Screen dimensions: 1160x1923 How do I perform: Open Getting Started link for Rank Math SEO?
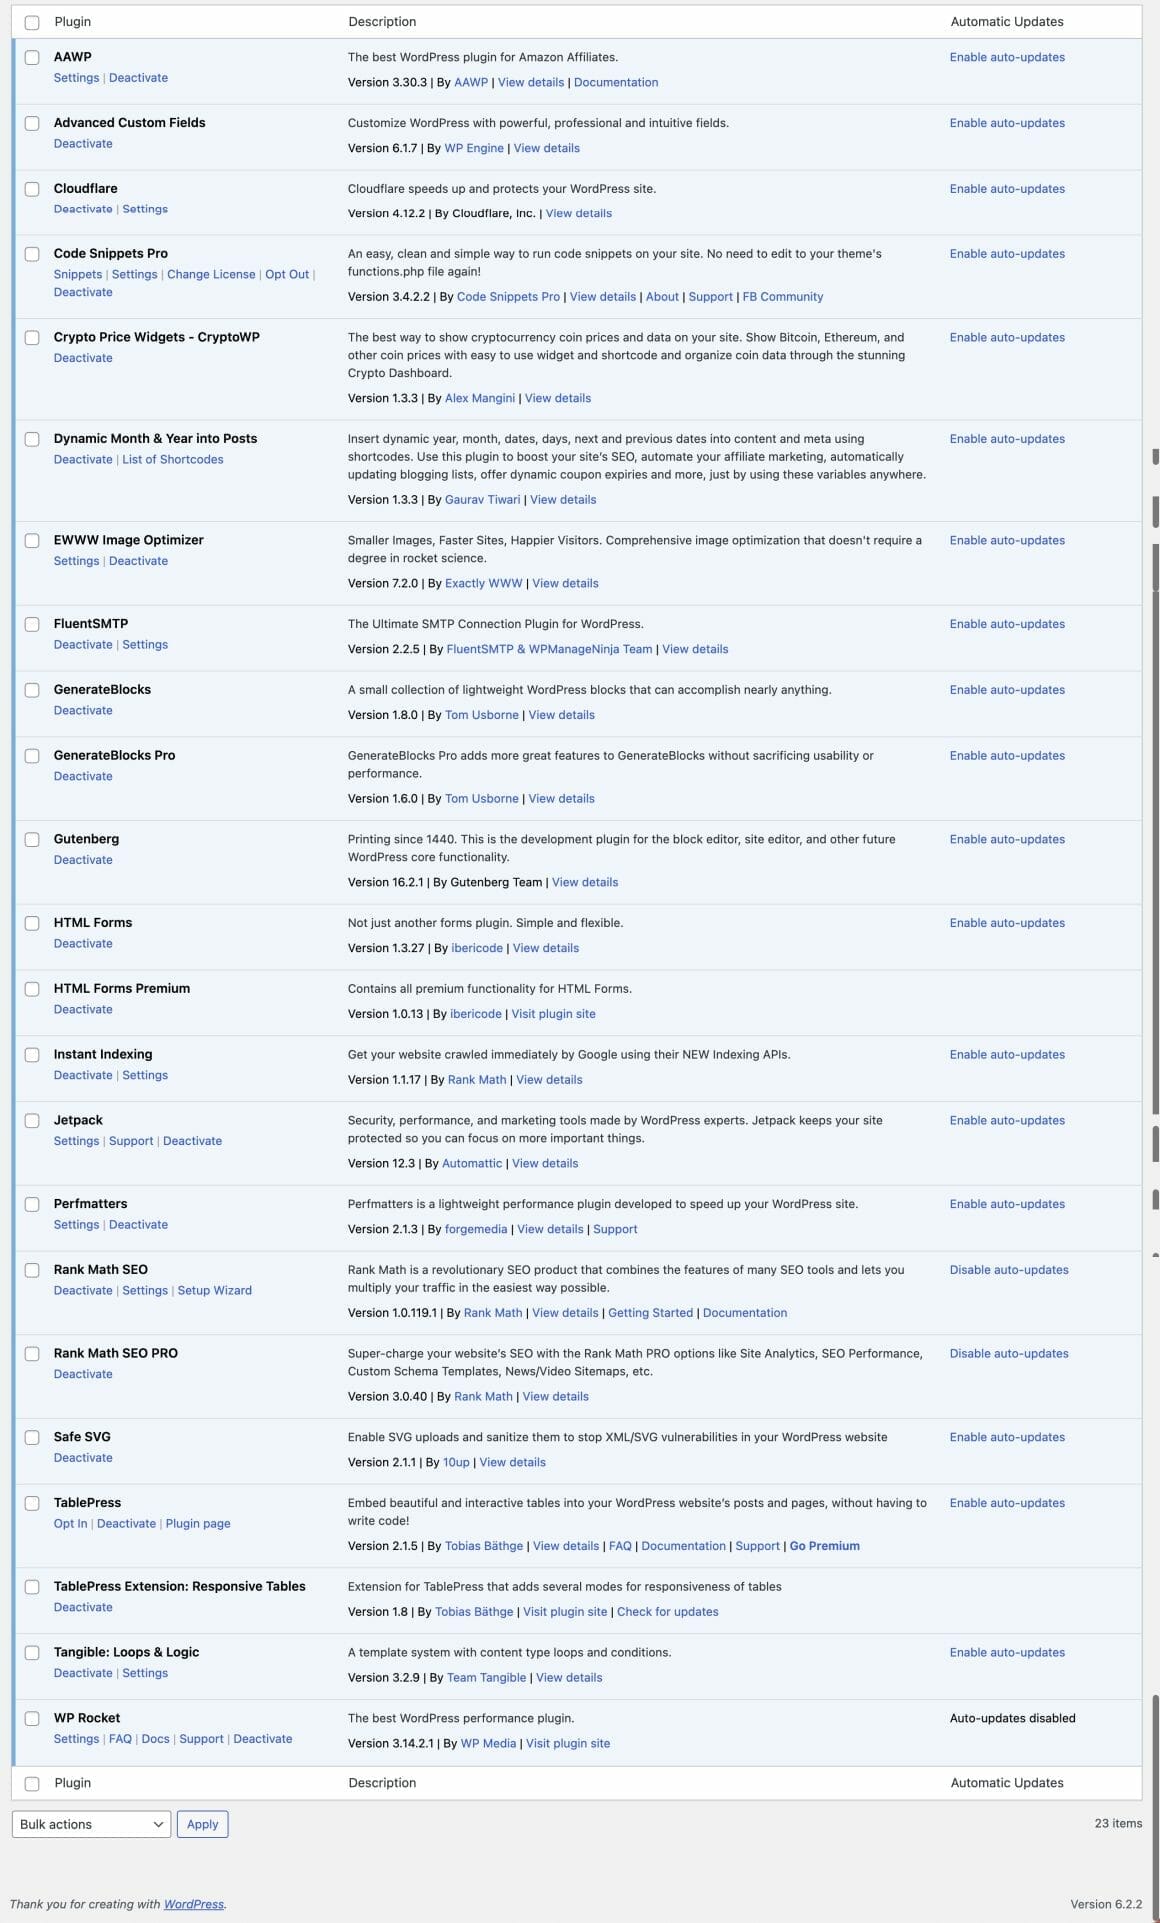tap(651, 1313)
